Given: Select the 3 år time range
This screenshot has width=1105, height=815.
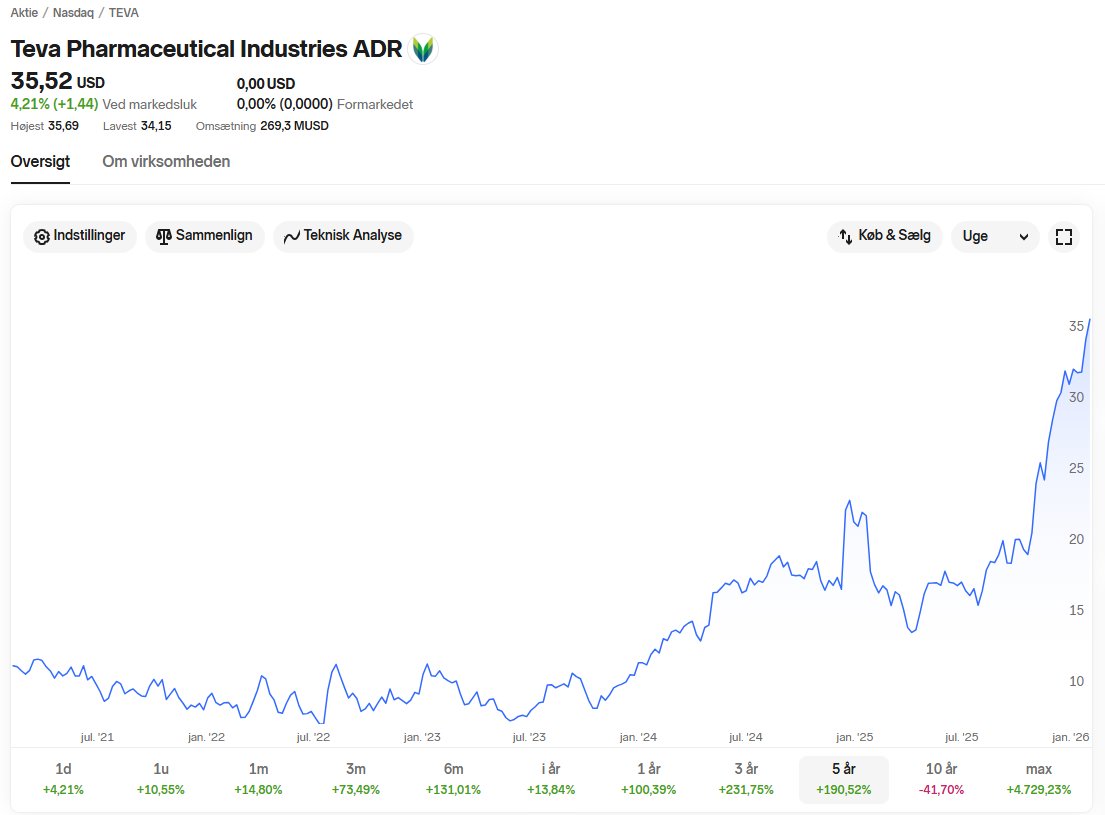Looking at the screenshot, I should click(x=746, y=779).
